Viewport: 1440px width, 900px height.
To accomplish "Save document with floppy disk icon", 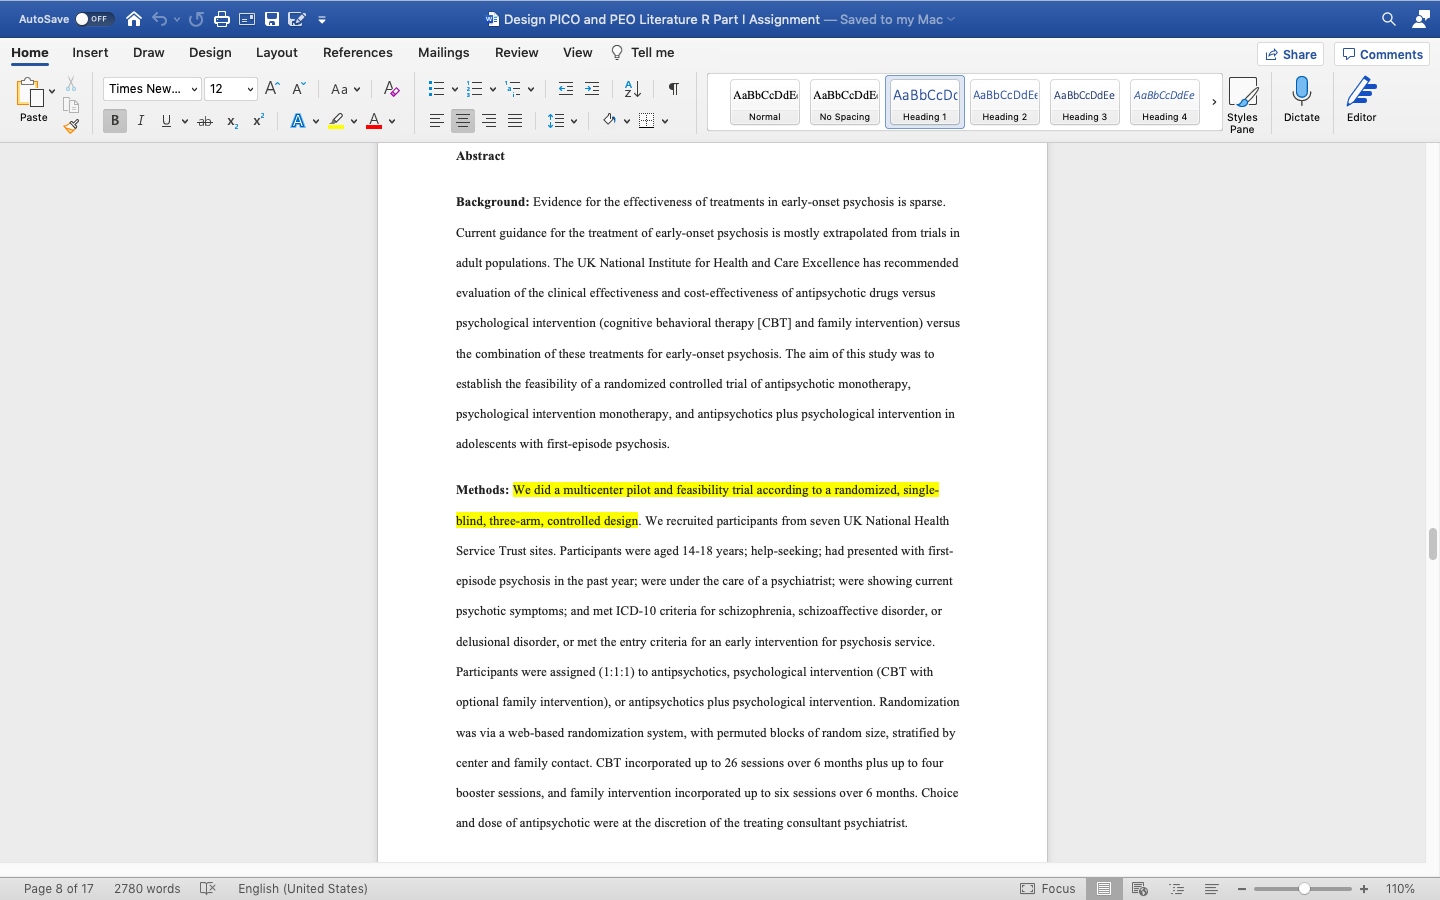I will tap(272, 19).
